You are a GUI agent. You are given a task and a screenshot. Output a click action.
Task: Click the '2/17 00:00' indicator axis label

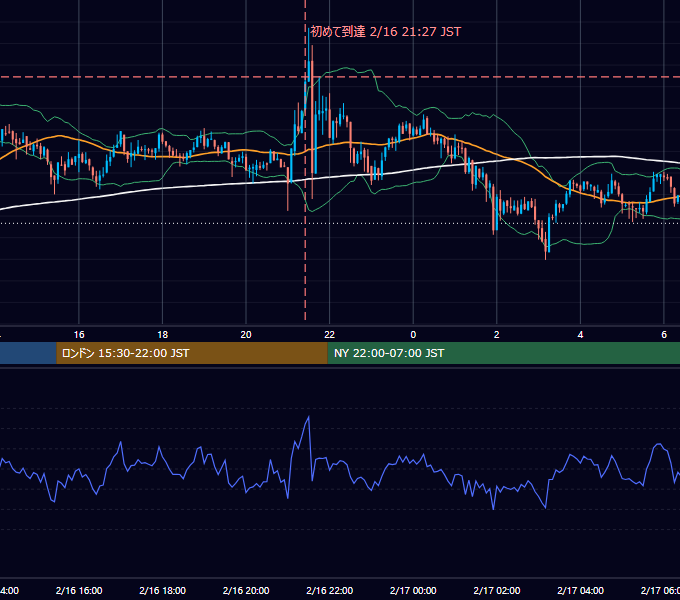(413, 590)
